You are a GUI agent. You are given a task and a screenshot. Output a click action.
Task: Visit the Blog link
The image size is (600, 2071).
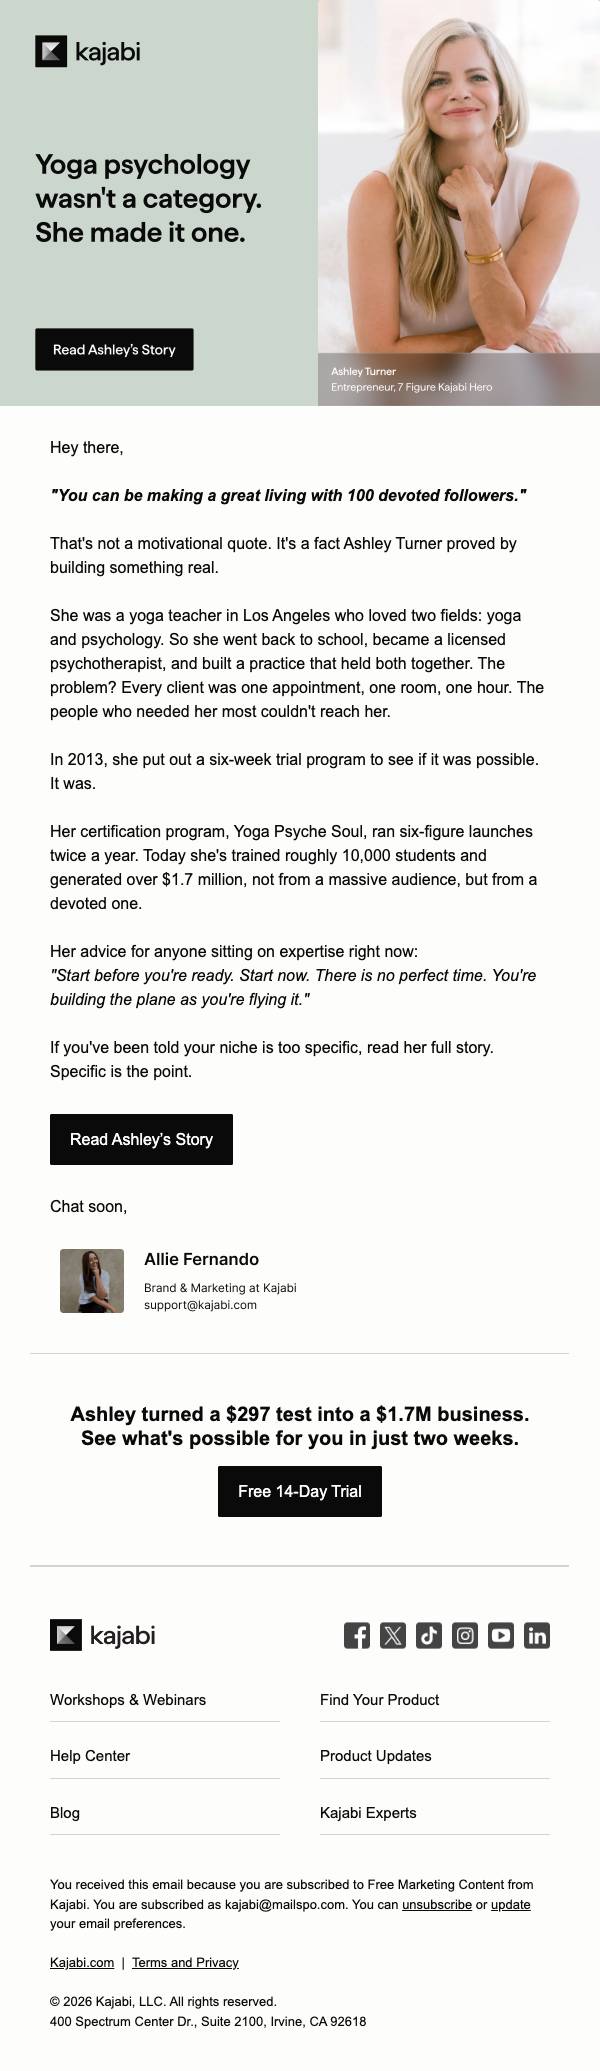65,1812
